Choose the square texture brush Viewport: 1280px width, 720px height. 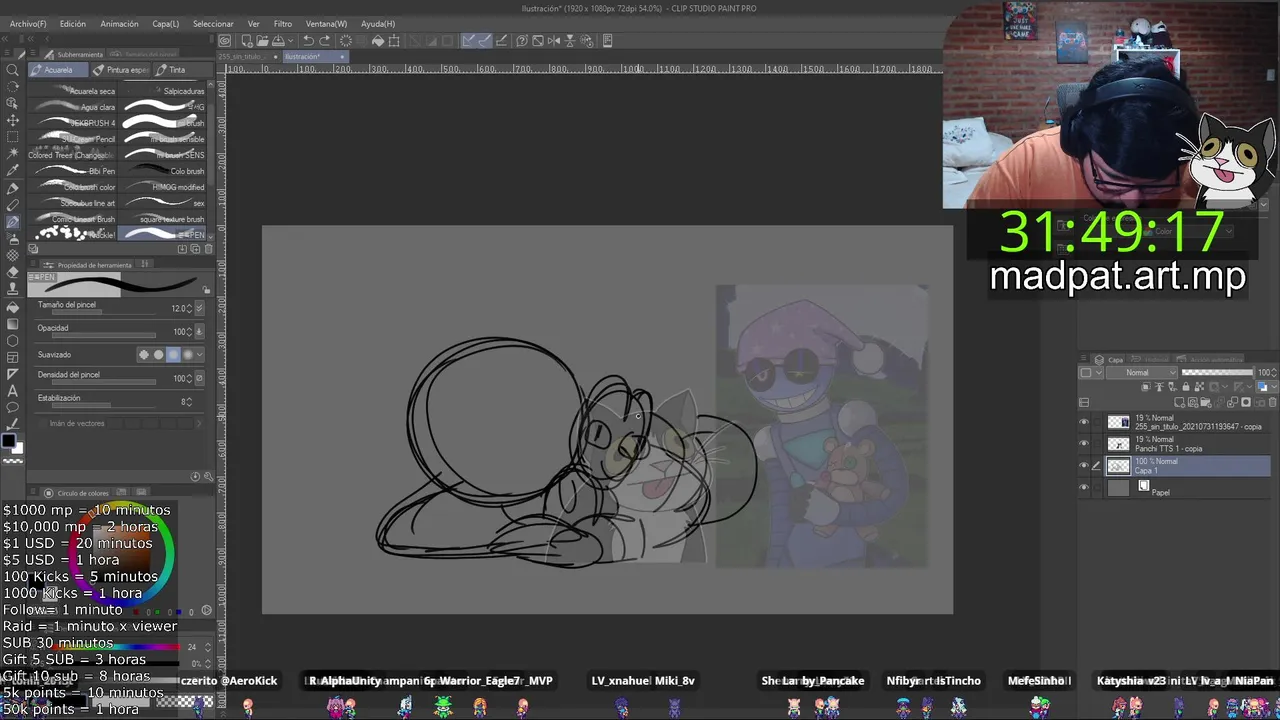(163, 219)
